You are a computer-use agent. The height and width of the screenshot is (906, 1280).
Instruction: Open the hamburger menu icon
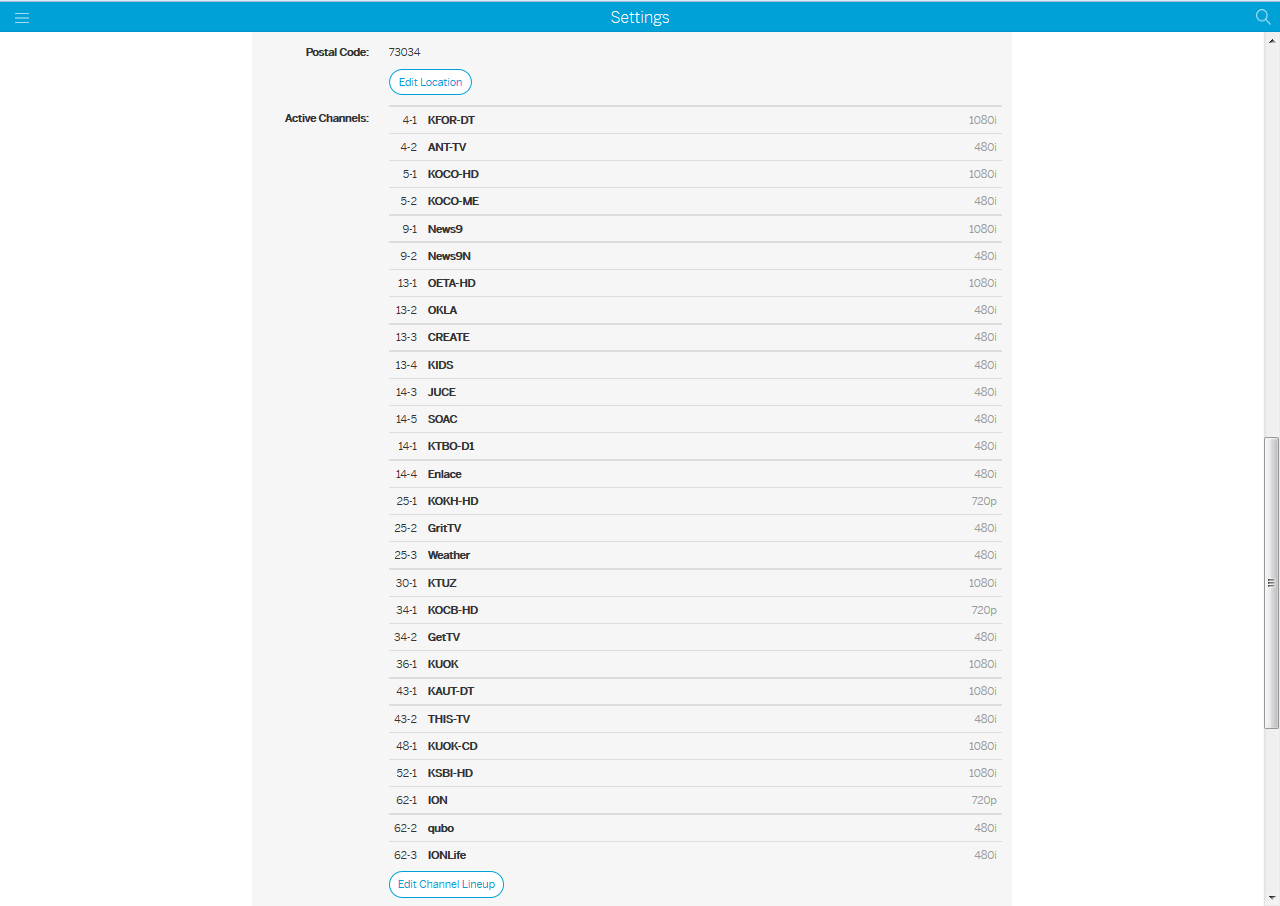[22, 18]
